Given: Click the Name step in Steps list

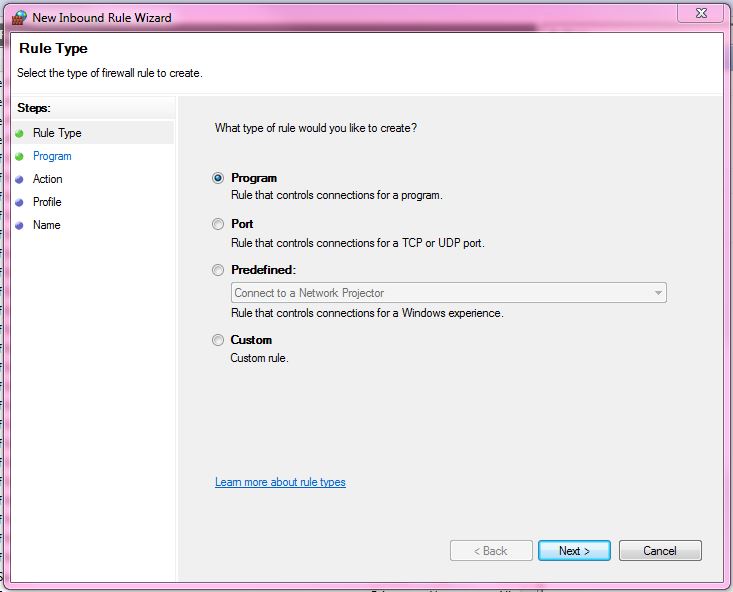Looking at the screenshot, I should pos(46,225).
